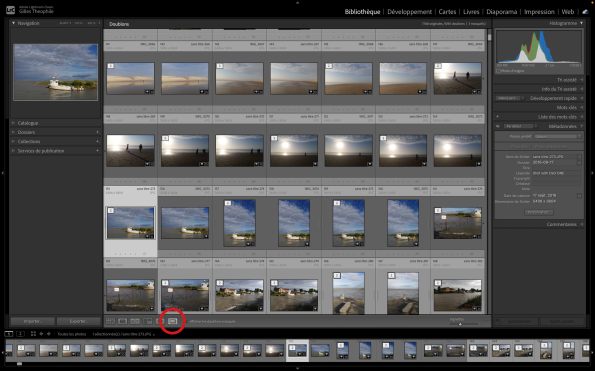Hide left panels with the left edge arrow
This screenshot has height=371, width=595.
2,173
